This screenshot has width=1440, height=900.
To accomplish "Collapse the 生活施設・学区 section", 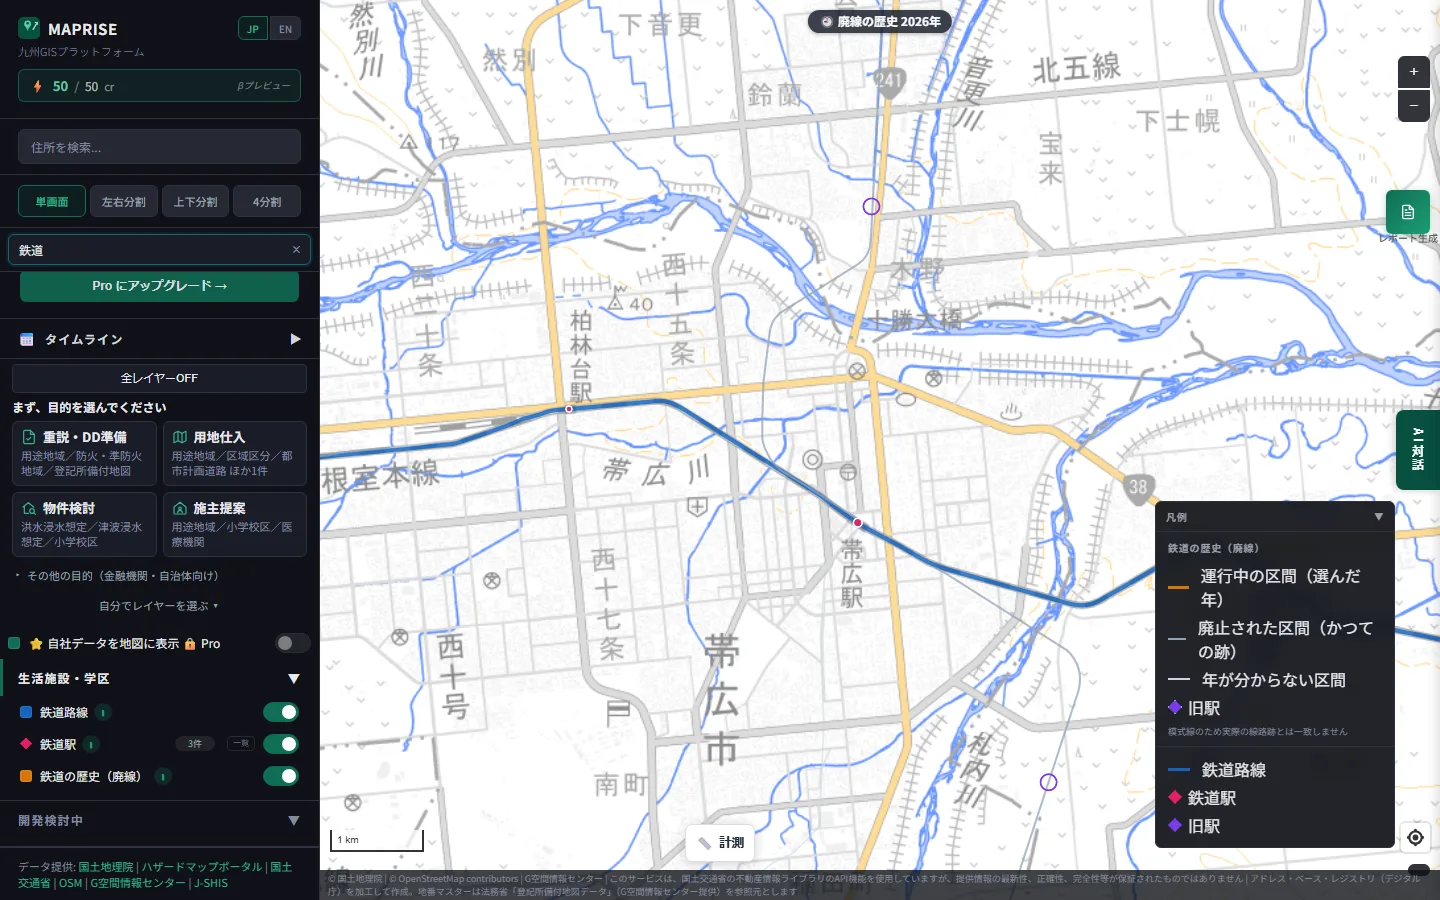I will pyautogui.click(x=294, y=679).
